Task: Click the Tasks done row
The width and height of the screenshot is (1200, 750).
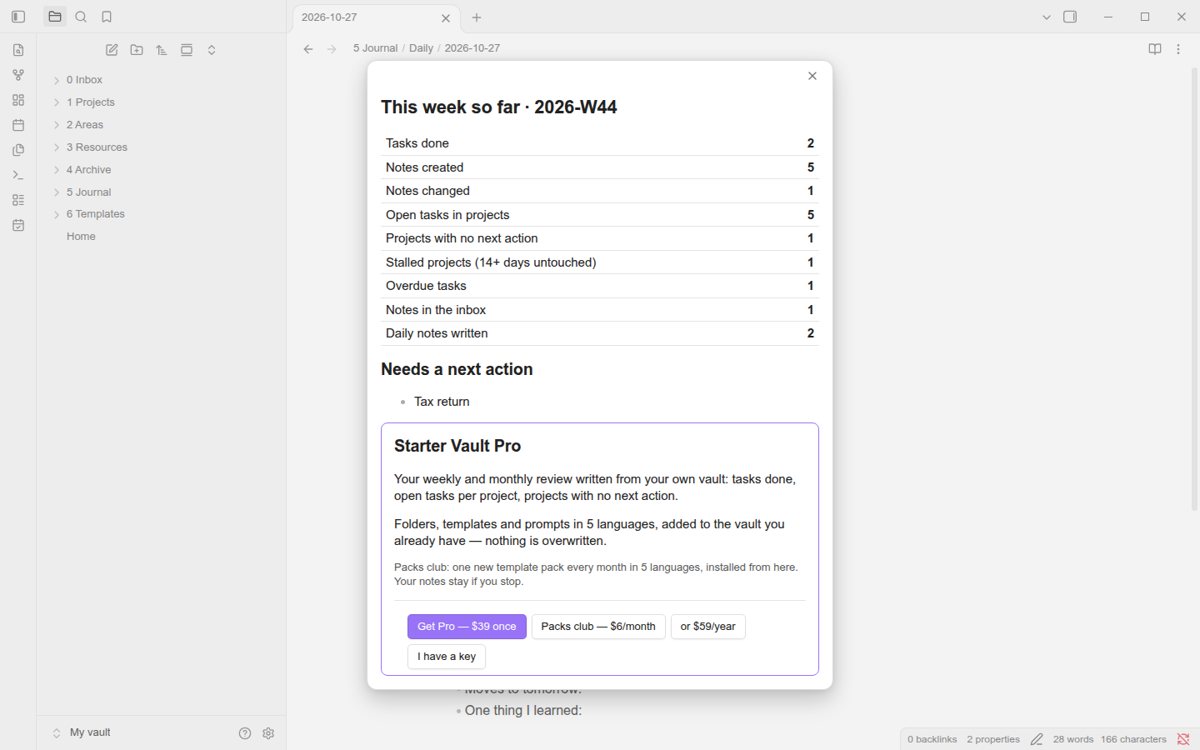Action: coord(600,143)
